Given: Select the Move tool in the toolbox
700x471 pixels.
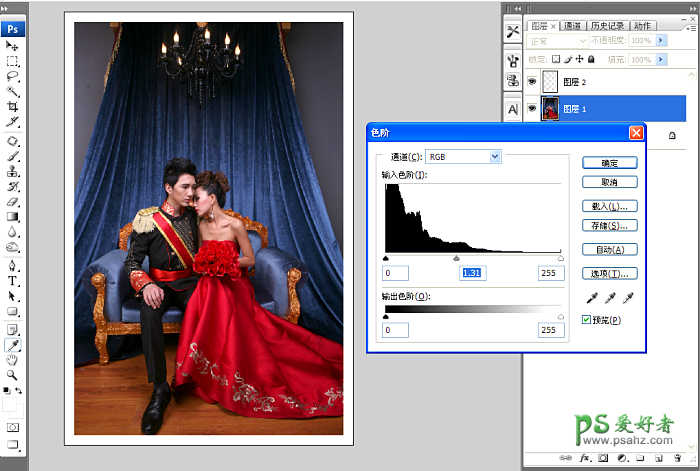Looking at the screenshot, I should [x=13, y=46].
